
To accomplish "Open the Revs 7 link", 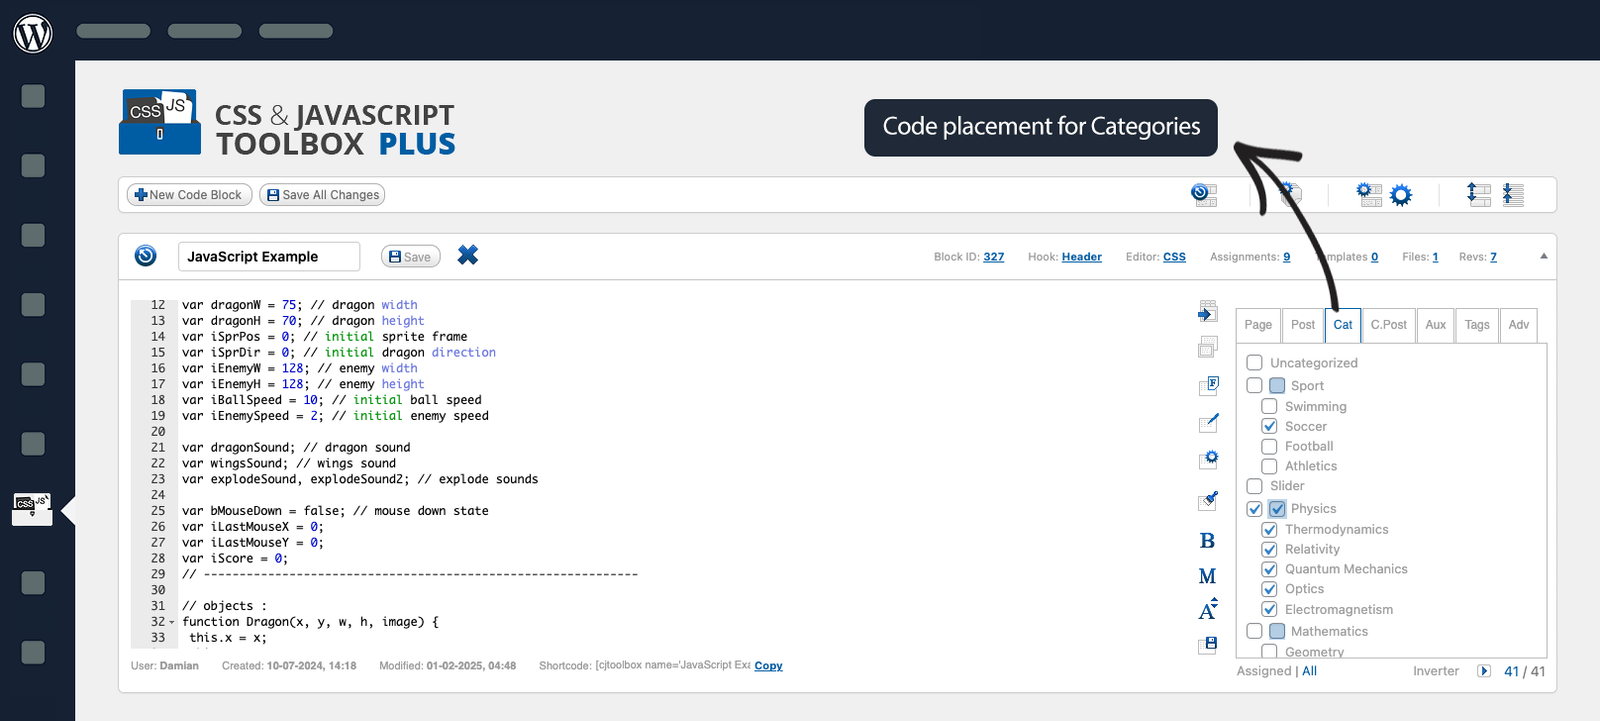I will pyautogui.click(x=1493, y=257).
